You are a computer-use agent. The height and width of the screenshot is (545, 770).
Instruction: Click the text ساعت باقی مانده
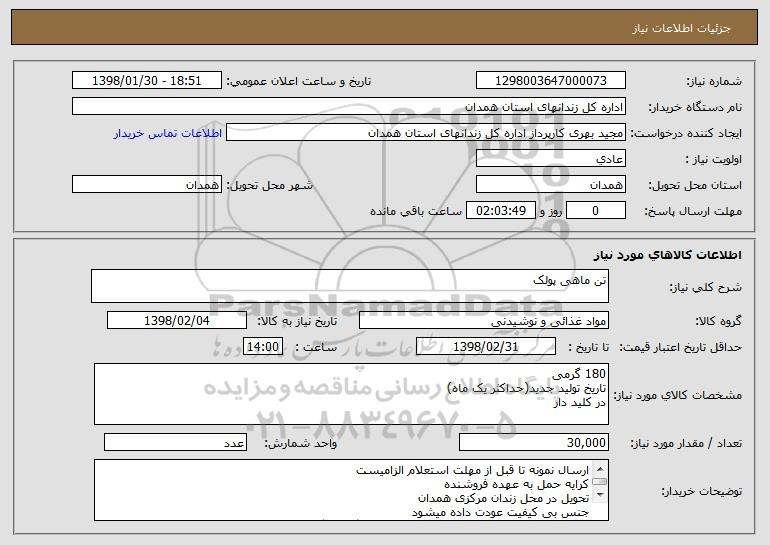tap(416, 211)
